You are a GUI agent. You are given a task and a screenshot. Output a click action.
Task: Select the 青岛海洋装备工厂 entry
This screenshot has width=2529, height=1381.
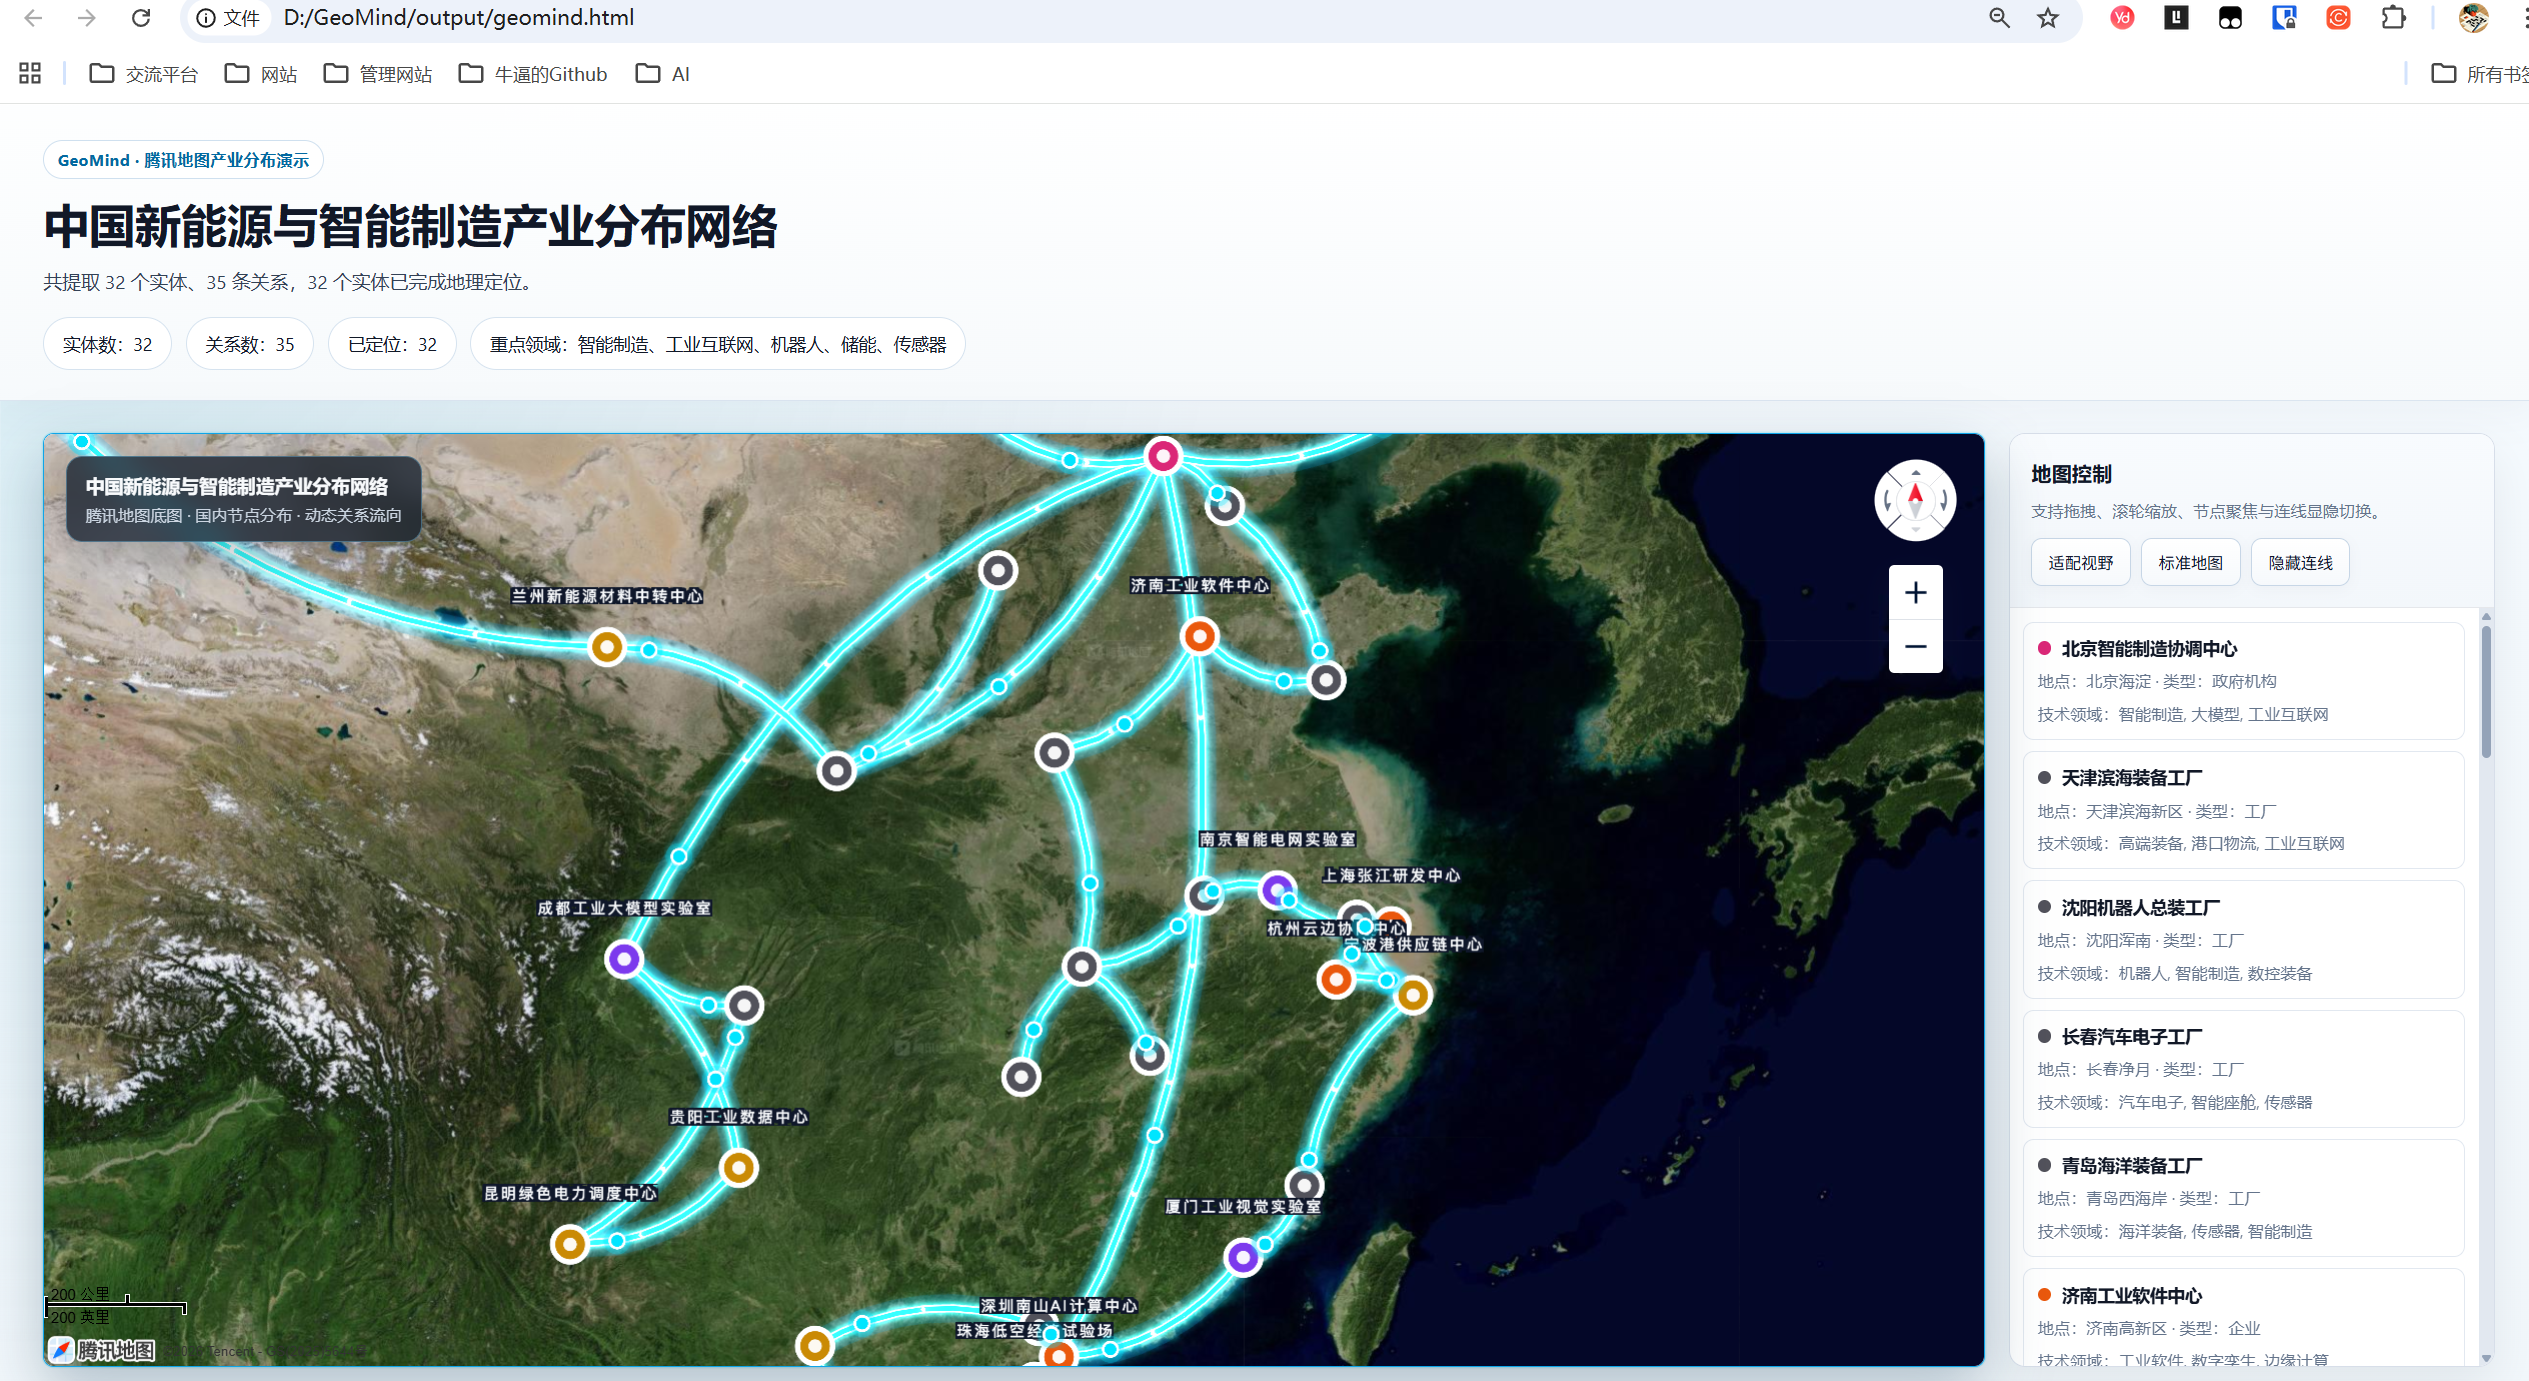(2243, 1197)
